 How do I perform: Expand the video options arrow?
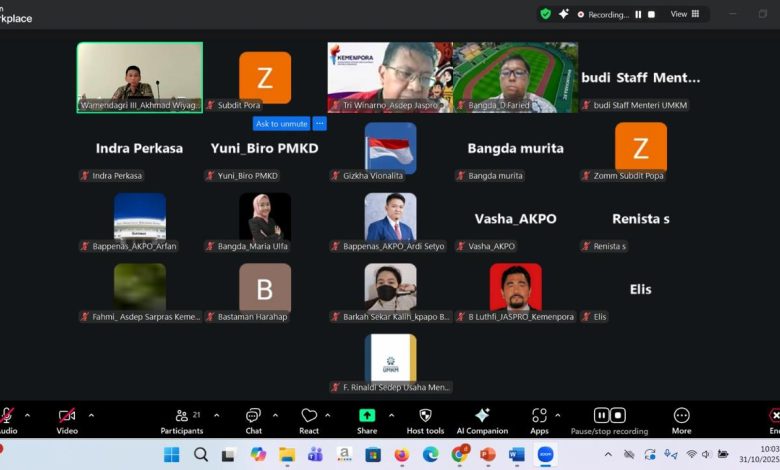[91, 415]
